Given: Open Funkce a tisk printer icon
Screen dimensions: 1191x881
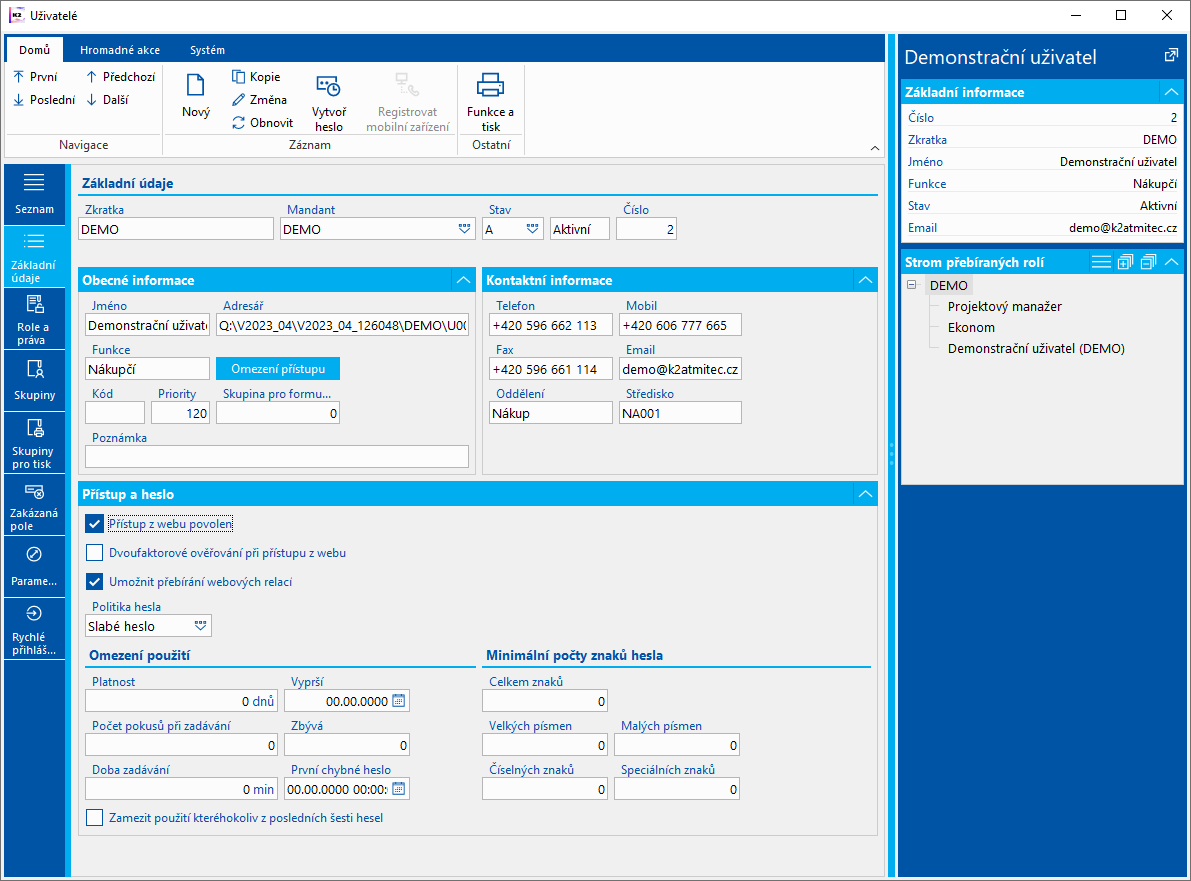Looking at the screenshot, I should (x=490, y=85).
